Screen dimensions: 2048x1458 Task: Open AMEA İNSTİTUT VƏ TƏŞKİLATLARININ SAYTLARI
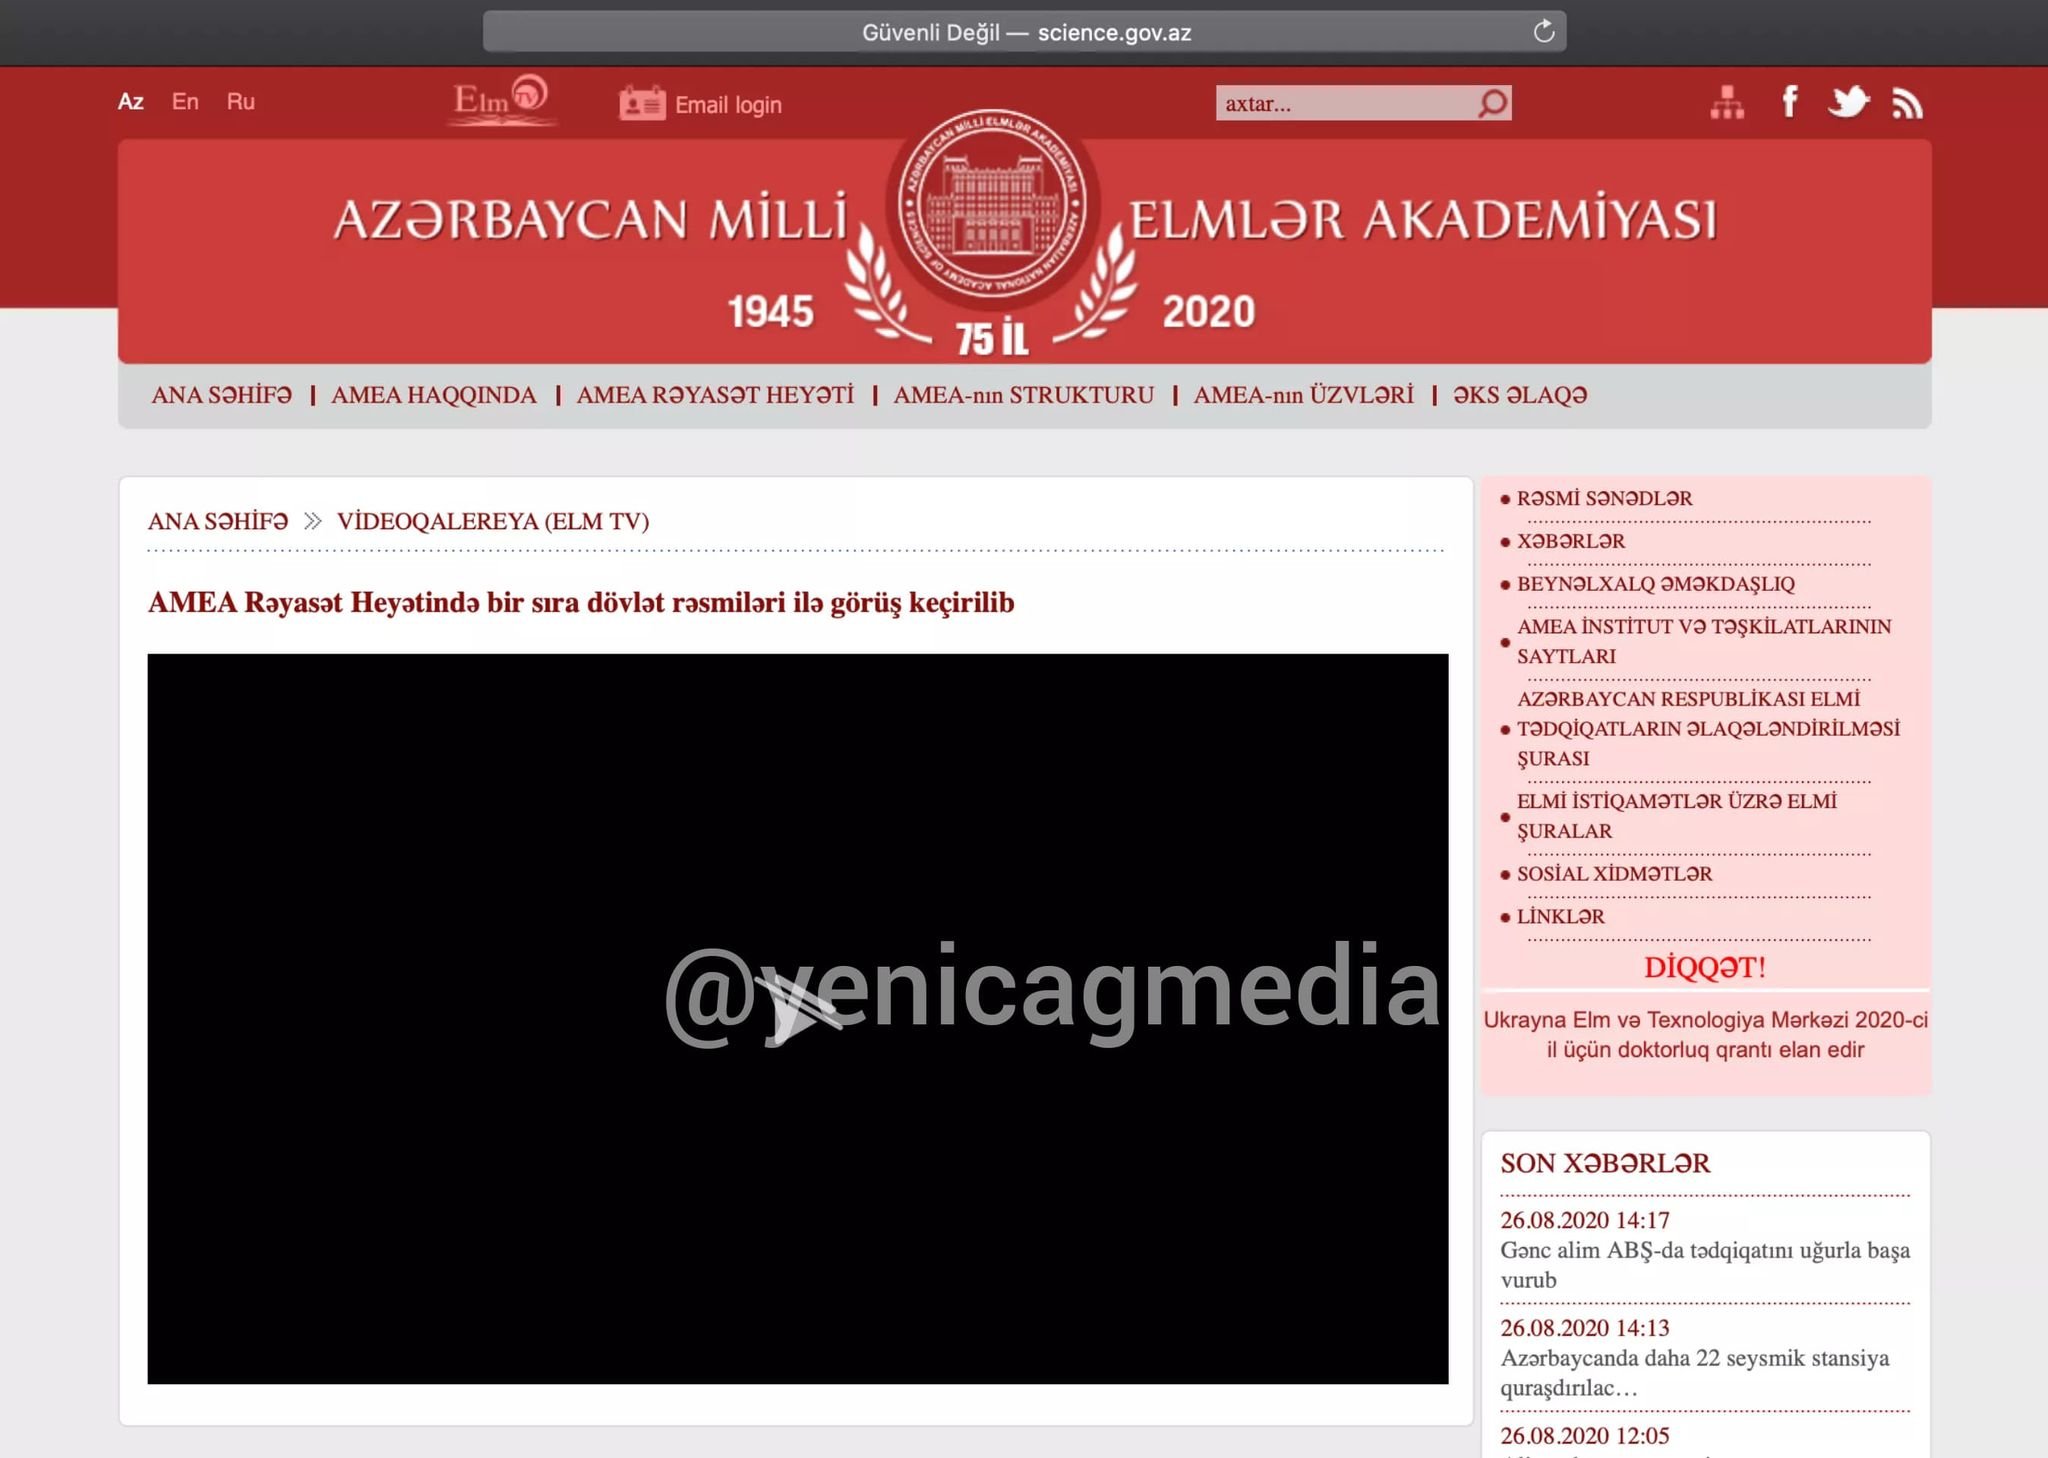(x=1704, y=641)
